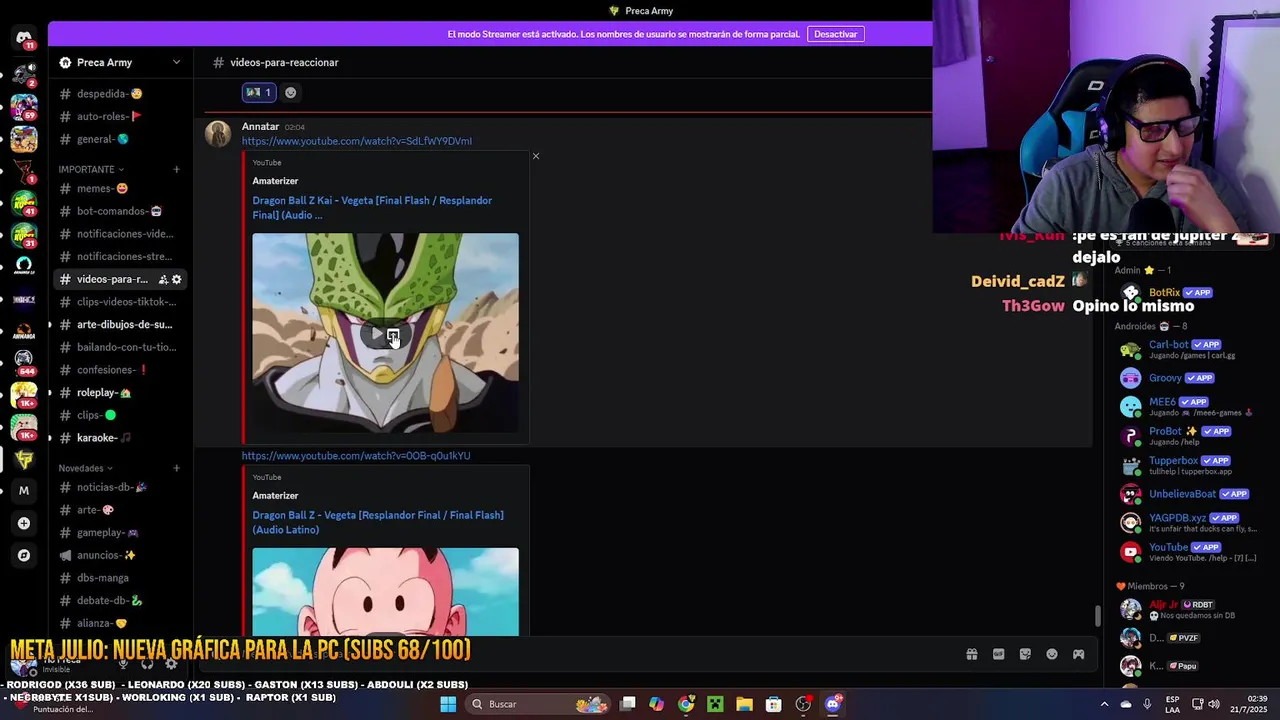
Task: Open Annatar's user profile name
Action: click(260, 127)
